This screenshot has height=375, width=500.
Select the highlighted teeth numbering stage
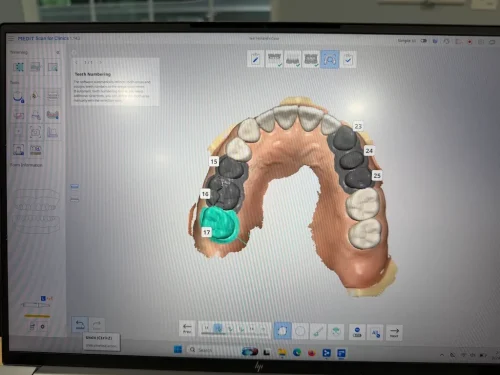329,59
